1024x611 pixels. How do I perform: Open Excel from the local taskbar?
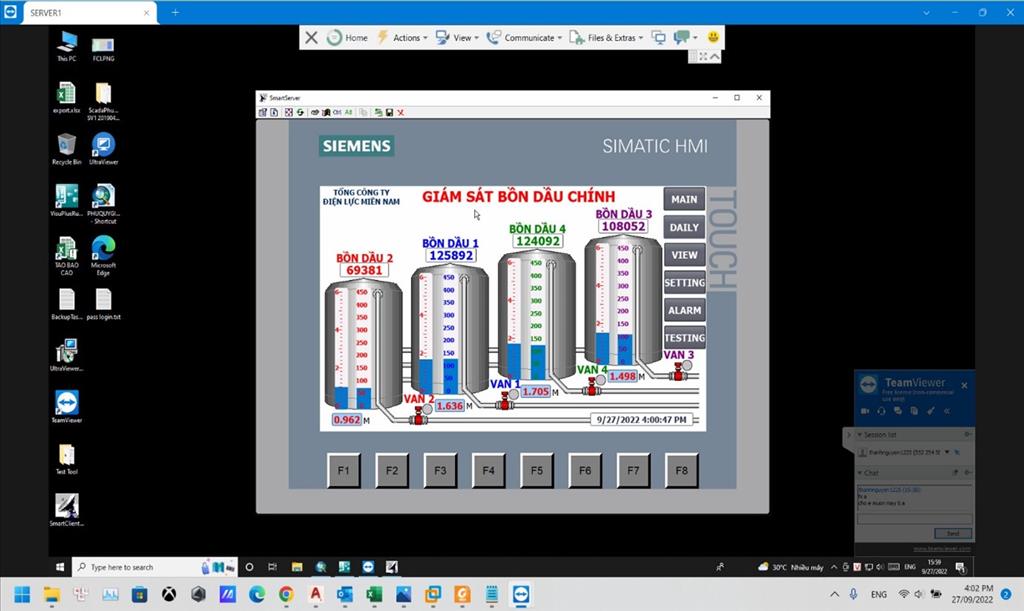pos(374,594)
